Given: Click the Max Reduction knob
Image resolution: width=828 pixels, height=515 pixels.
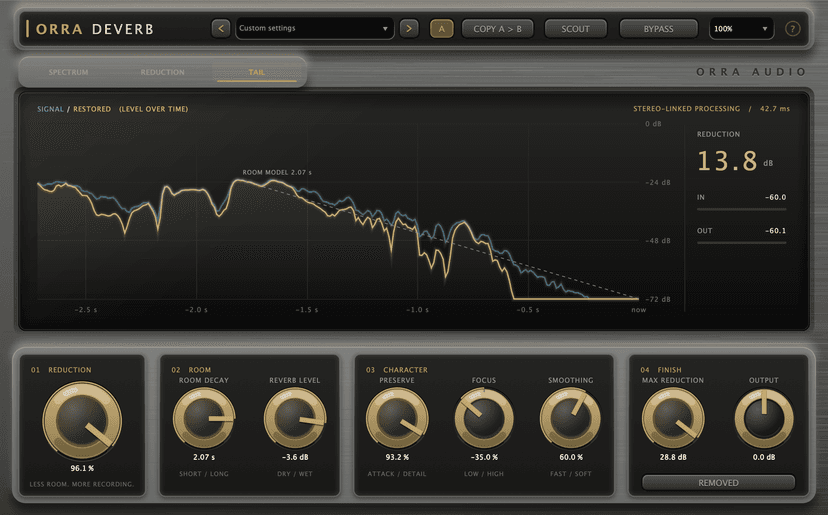Looking at the screenshot, I should tap(673, 418).
